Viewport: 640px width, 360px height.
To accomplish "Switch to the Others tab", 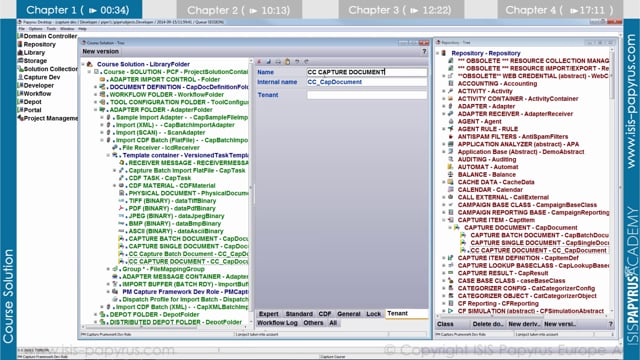I will pyautogui.click(x=313, y=323).
